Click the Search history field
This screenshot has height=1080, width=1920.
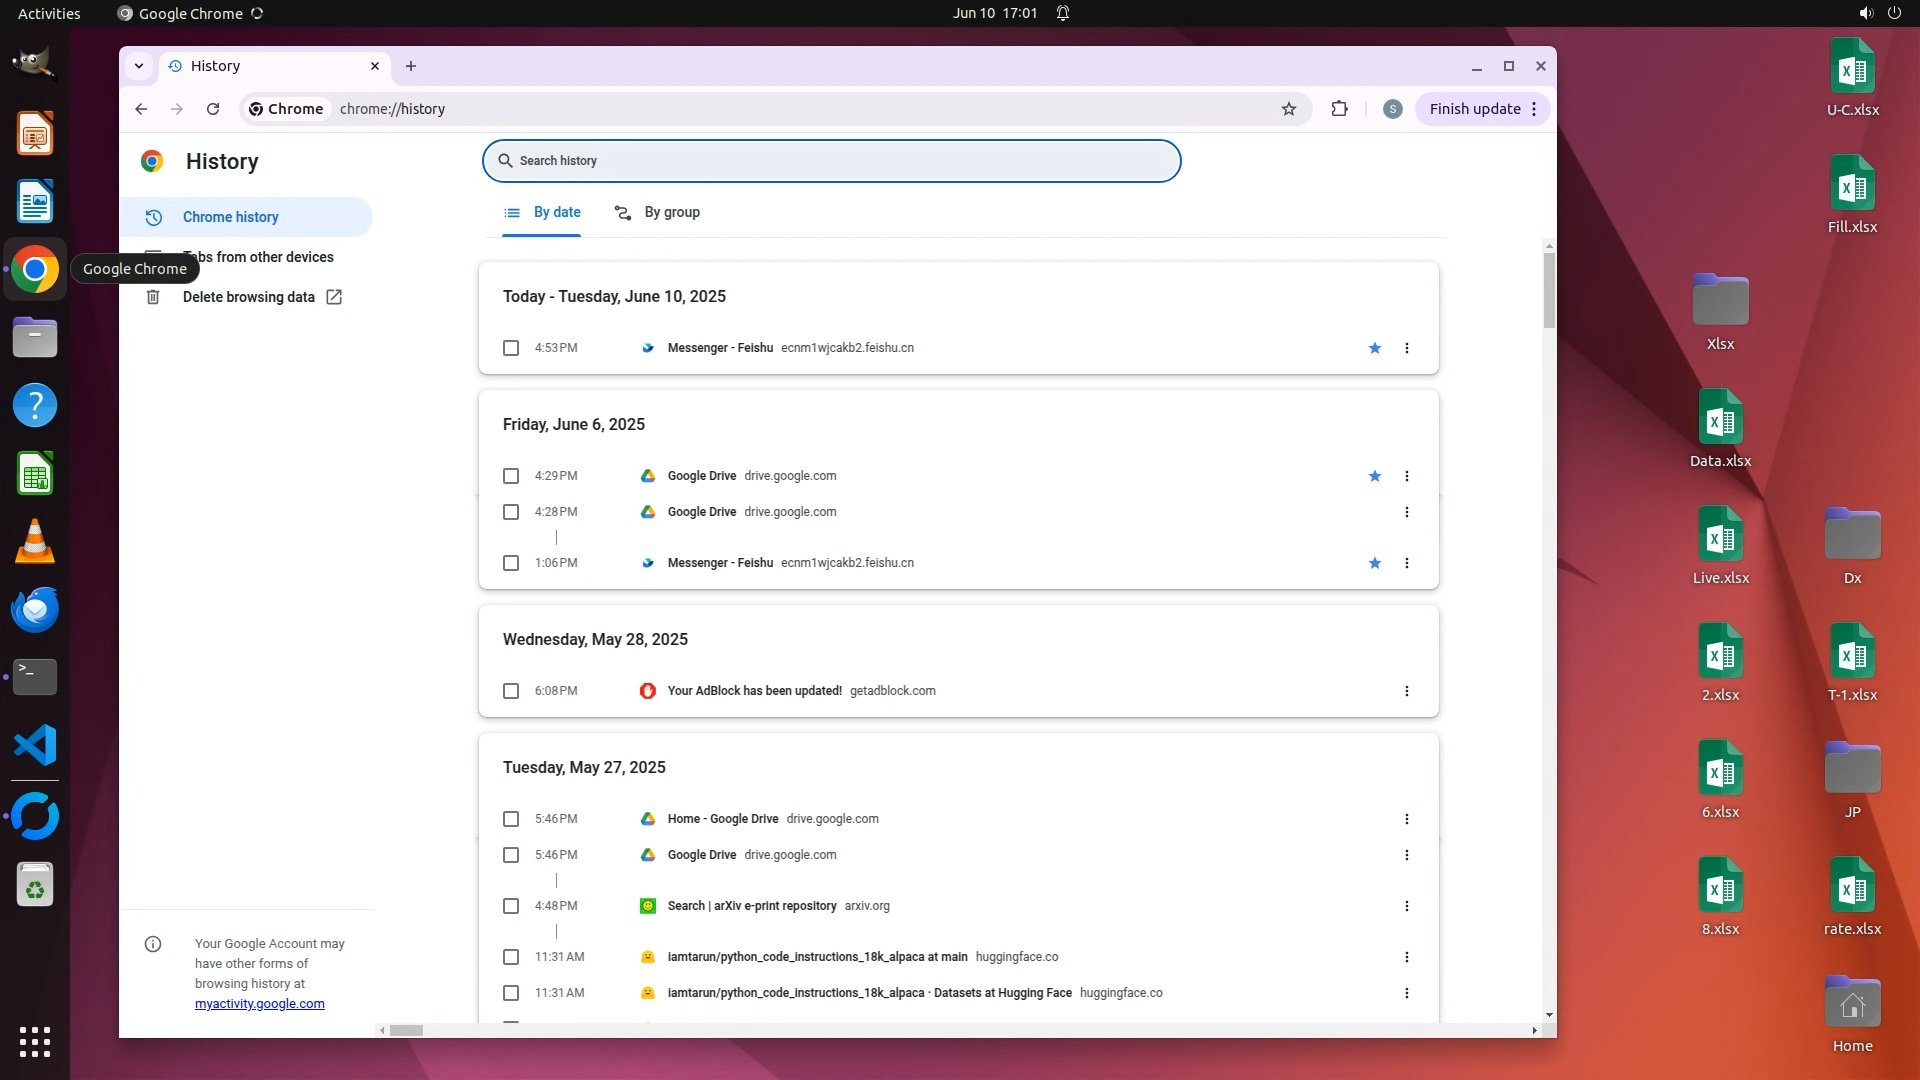point(830,161)
